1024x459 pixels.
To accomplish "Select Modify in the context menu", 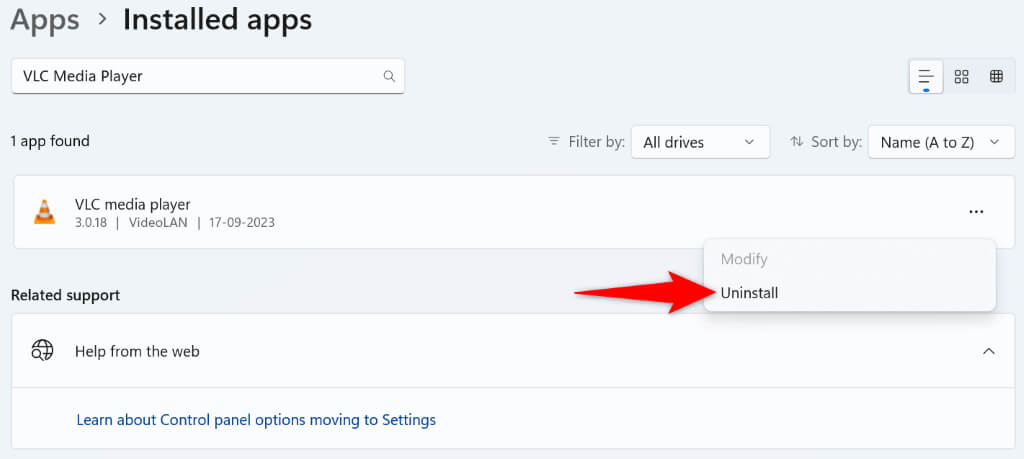I will (744, 259).
